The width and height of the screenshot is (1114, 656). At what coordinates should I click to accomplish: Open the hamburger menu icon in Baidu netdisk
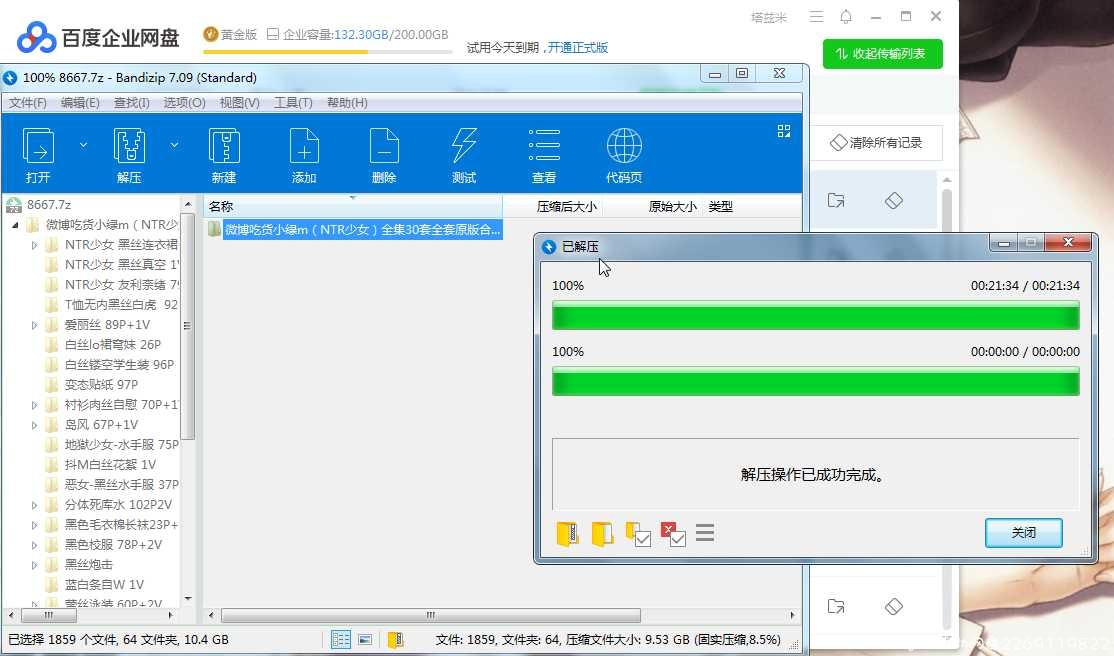(x=816, y=16)
